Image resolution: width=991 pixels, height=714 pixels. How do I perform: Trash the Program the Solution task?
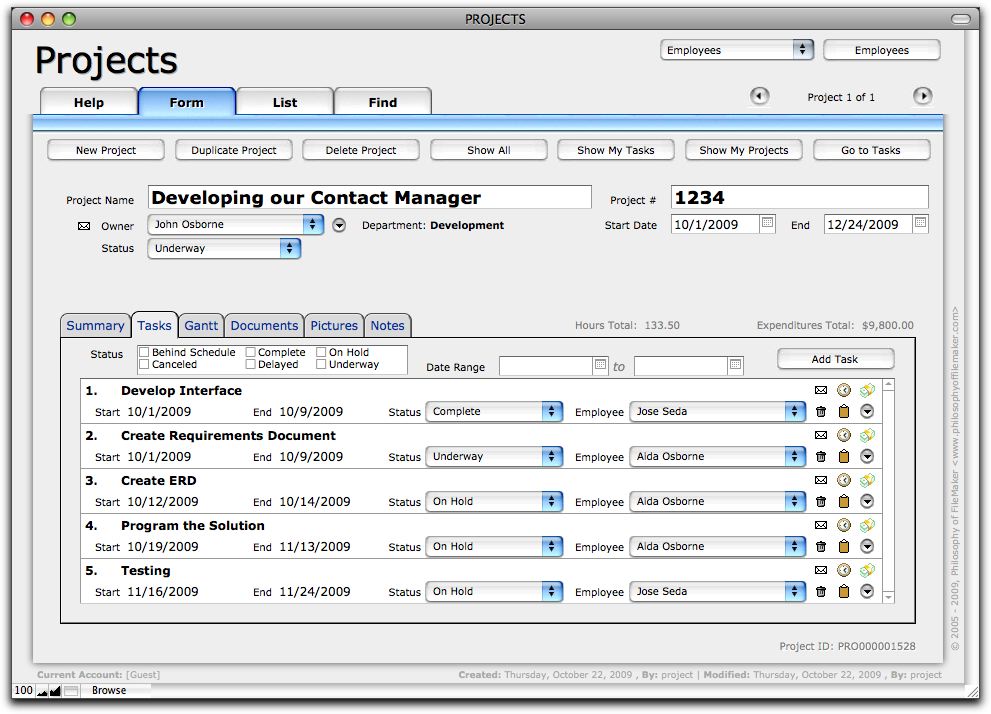[820, 546]
